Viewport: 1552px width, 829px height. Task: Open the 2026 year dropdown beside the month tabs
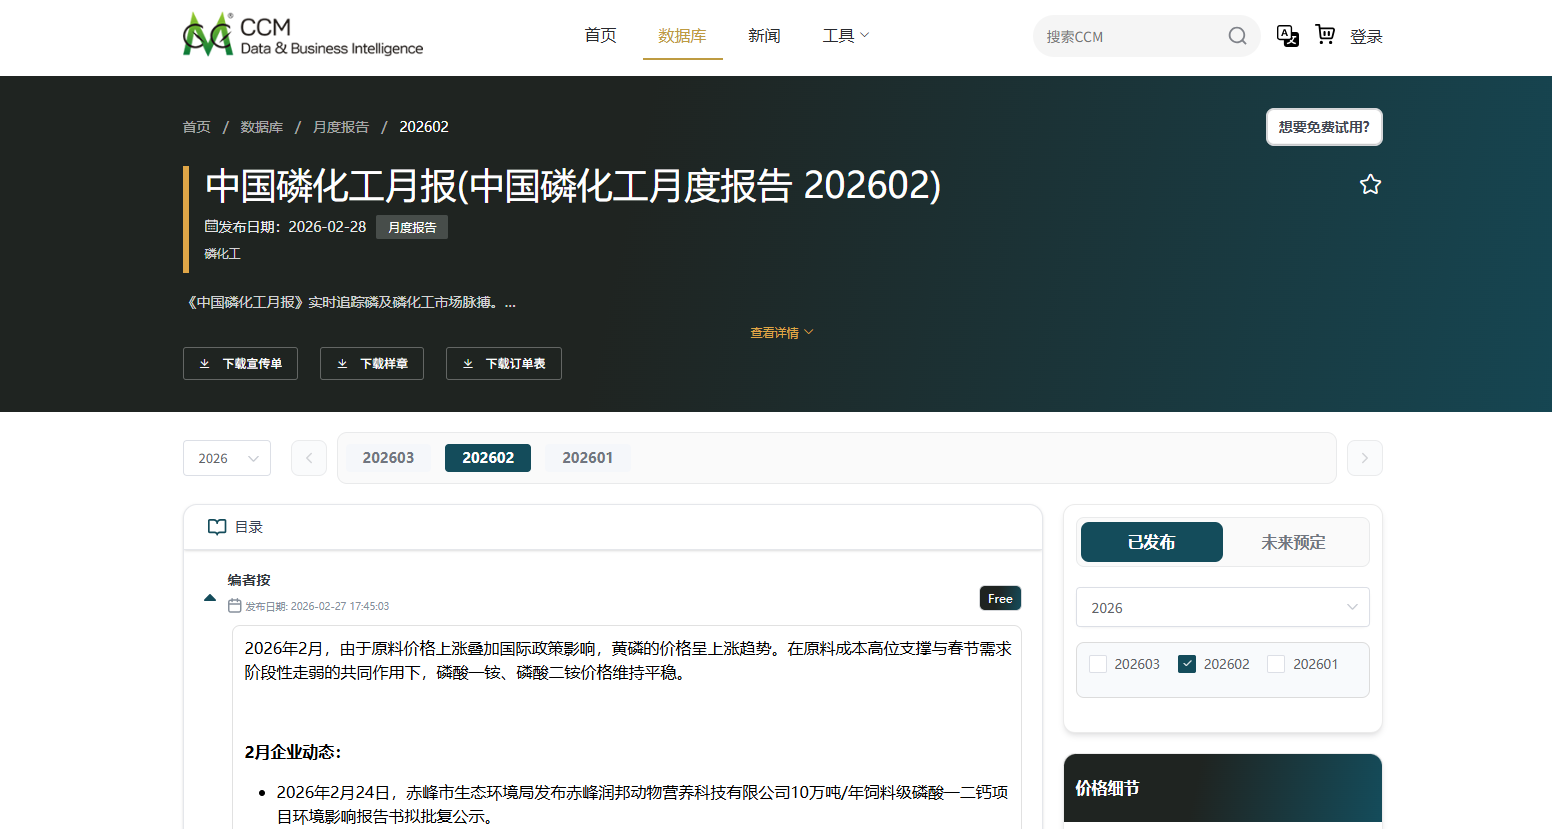[226, 458]
